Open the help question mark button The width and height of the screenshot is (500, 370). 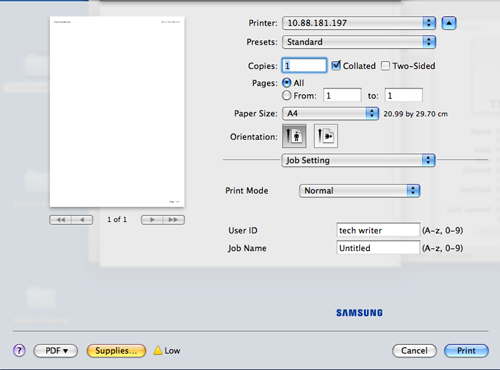19,351
